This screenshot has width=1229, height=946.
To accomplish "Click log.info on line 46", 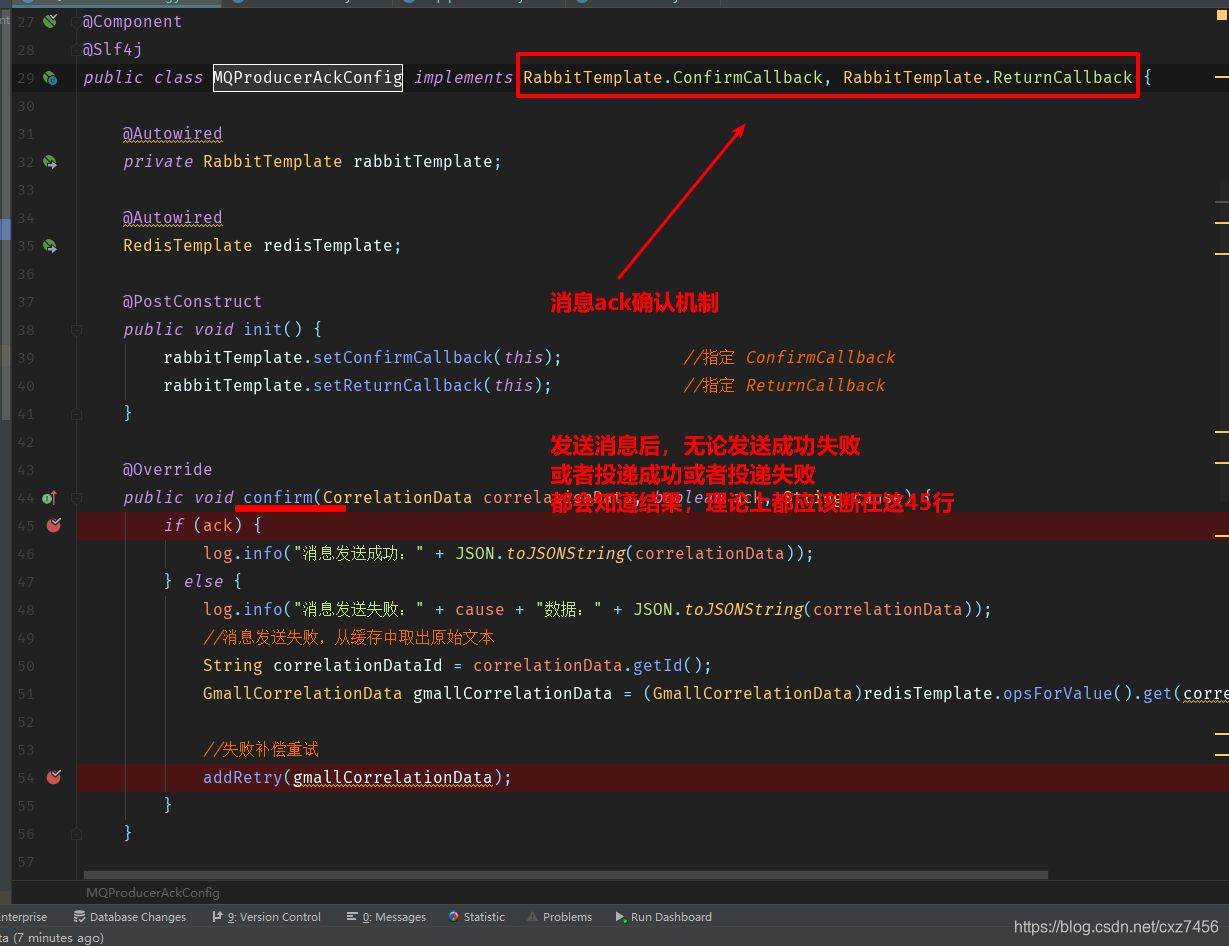I will 243,553.
